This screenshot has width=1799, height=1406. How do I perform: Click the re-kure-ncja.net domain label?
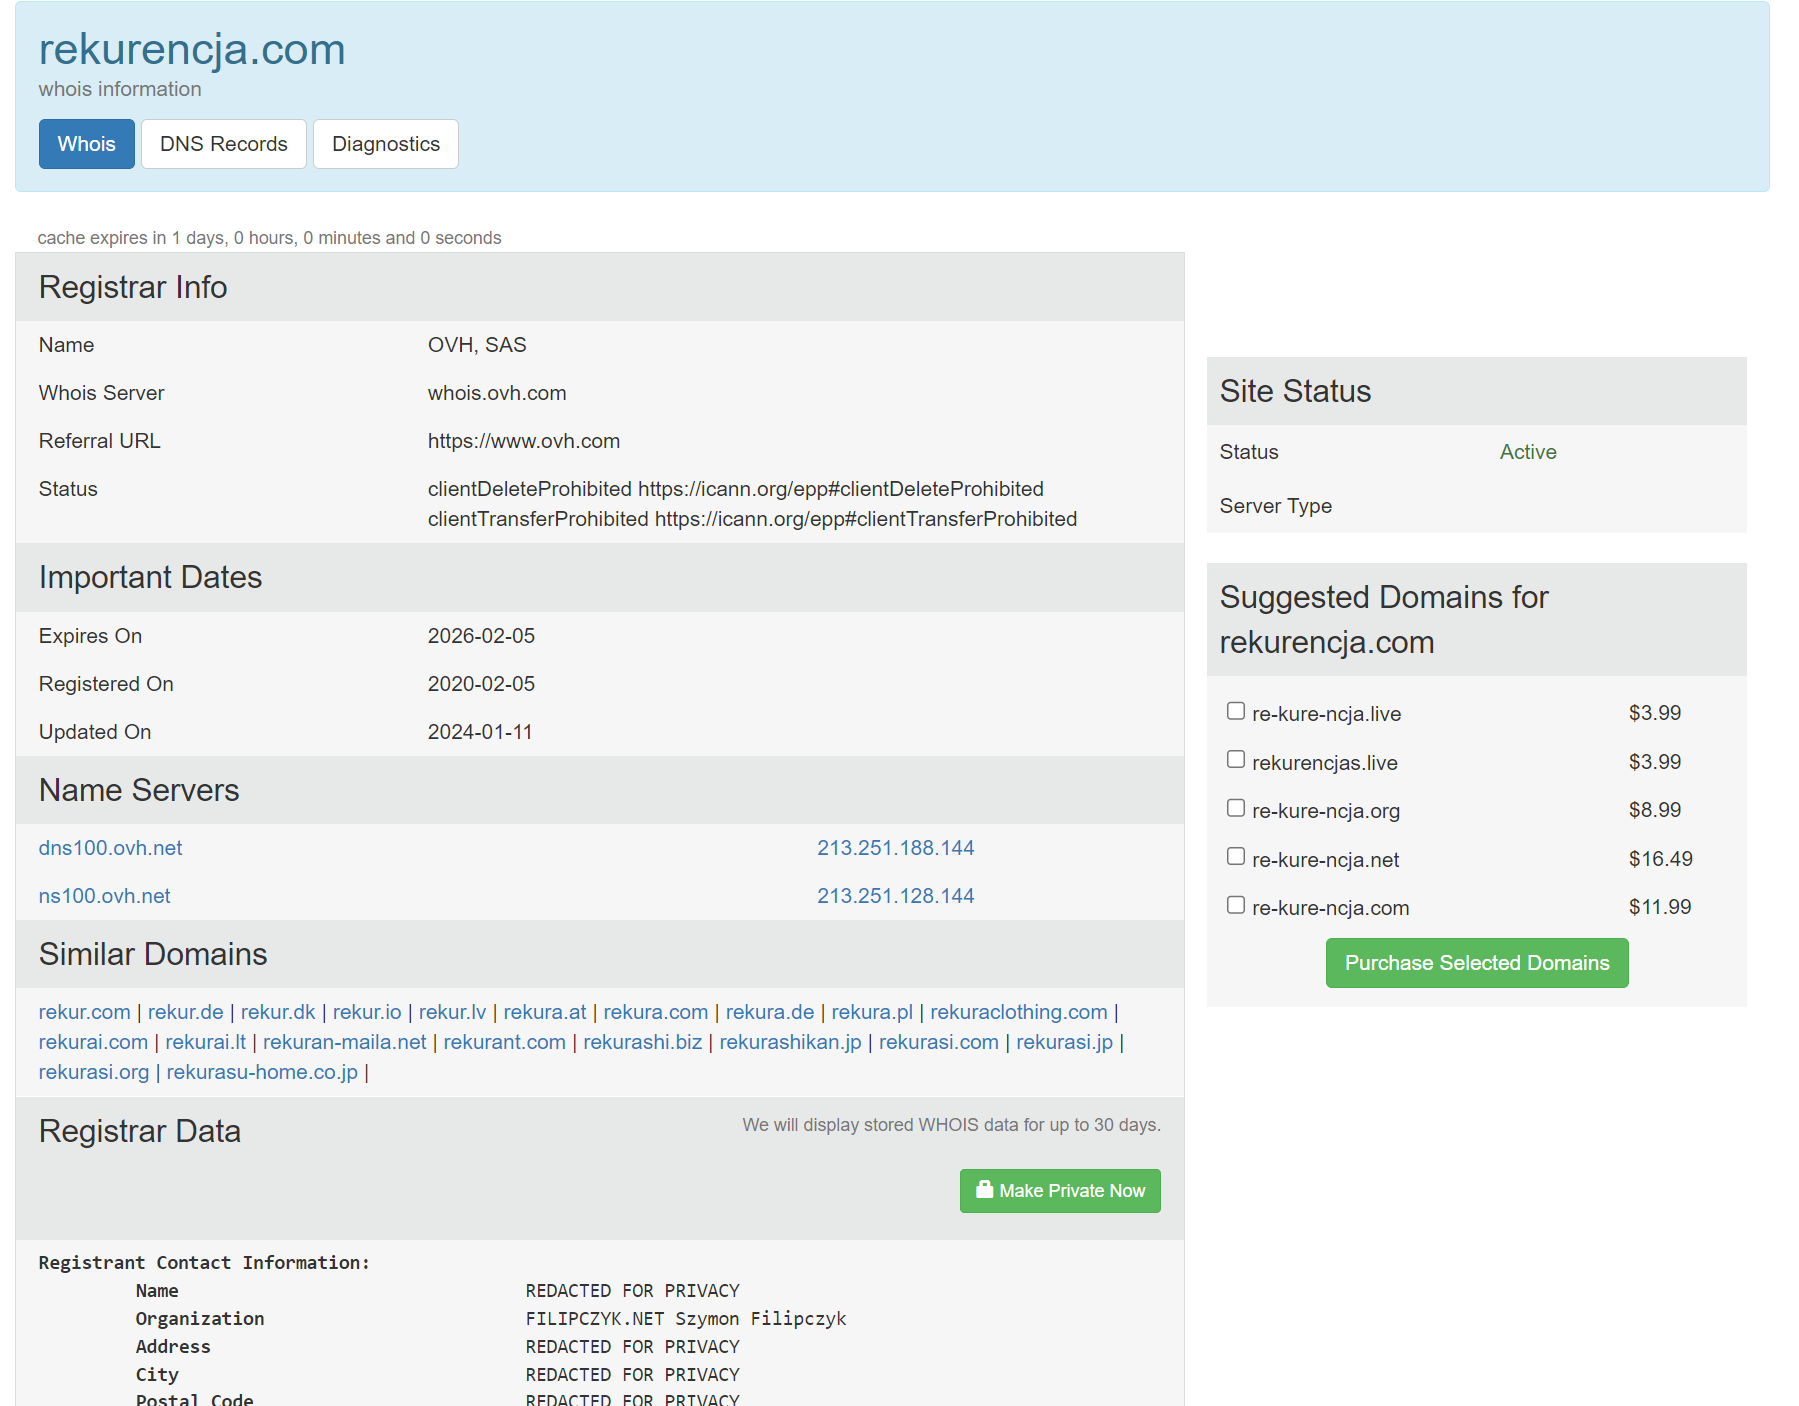[x=1326, y=860]
